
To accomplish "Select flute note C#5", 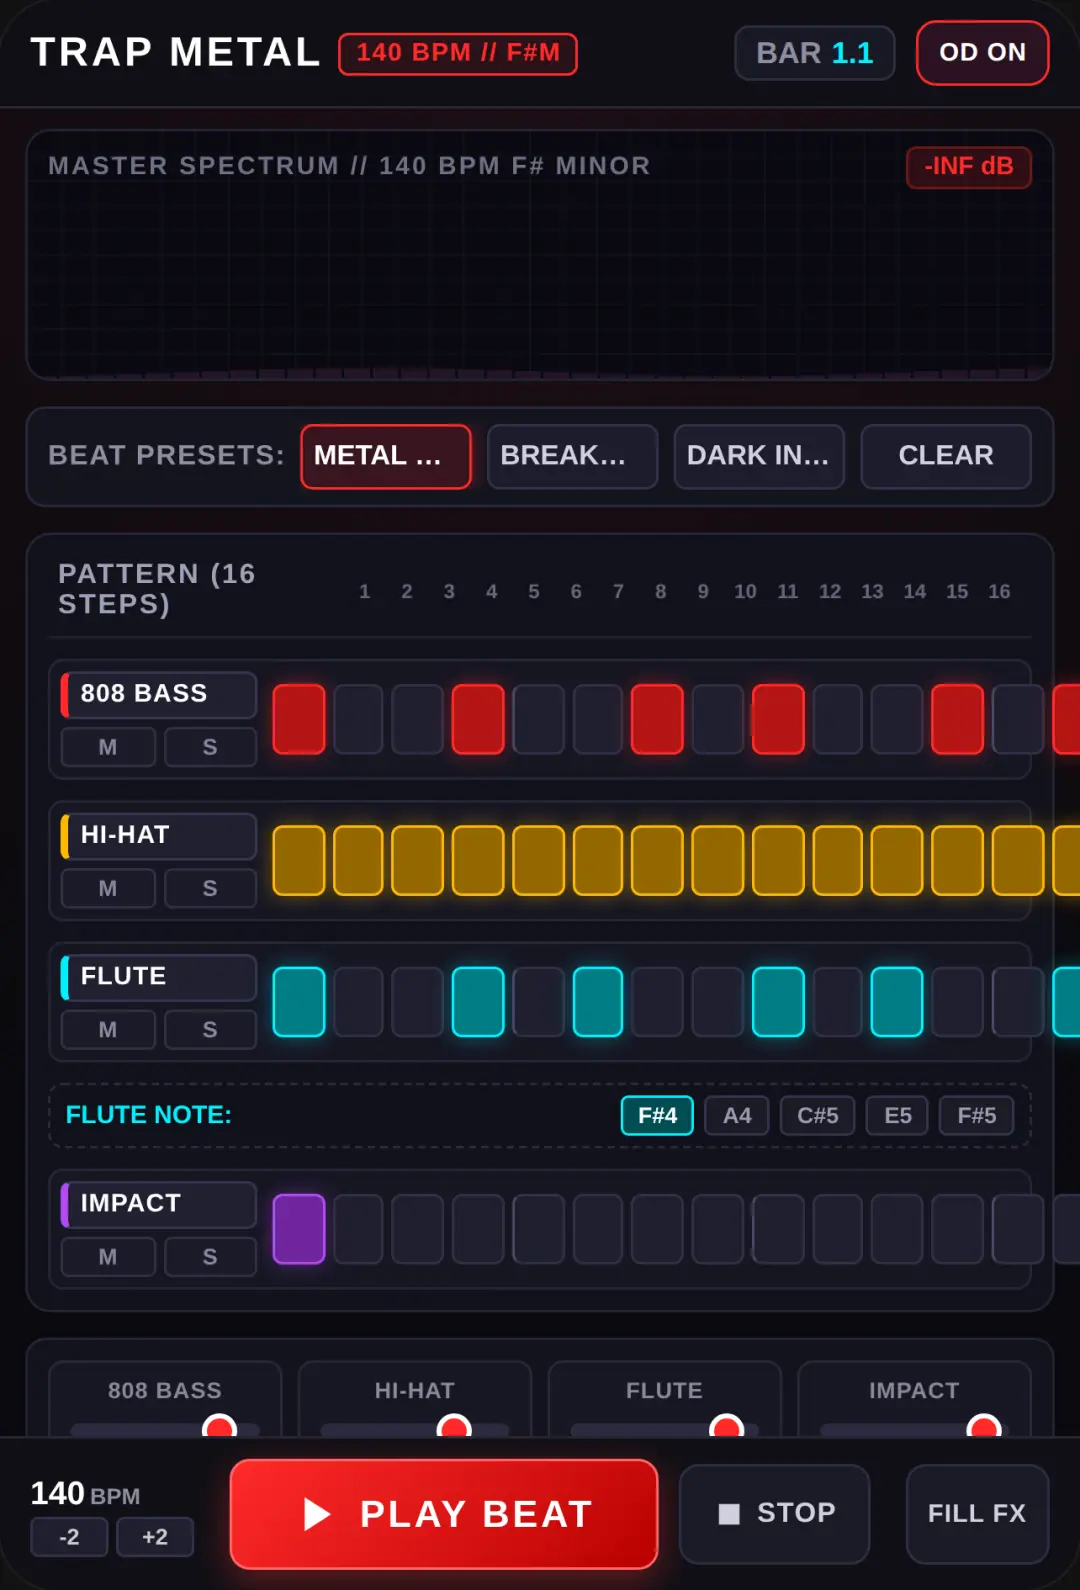I will [817, 1115].
